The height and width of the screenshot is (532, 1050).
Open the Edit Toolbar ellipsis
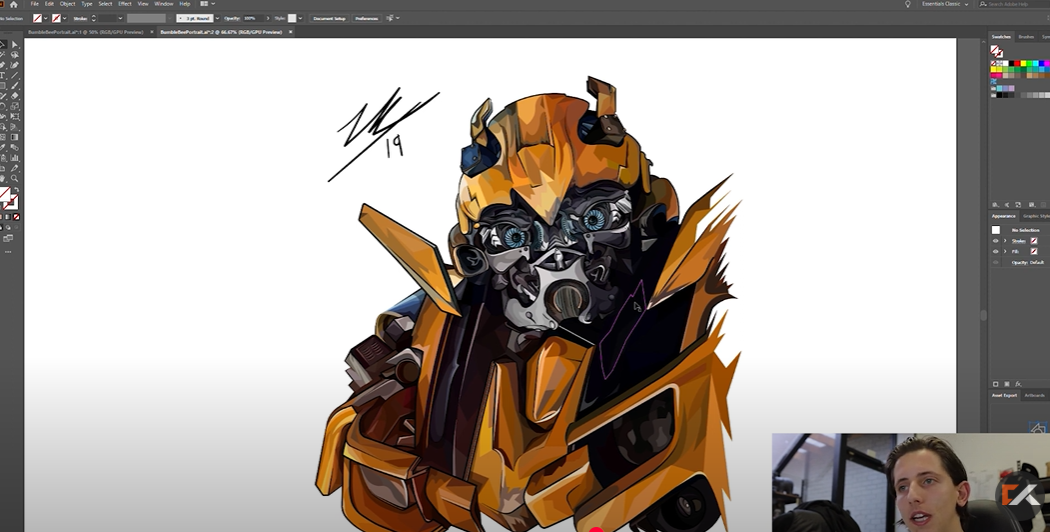[8, 252]
